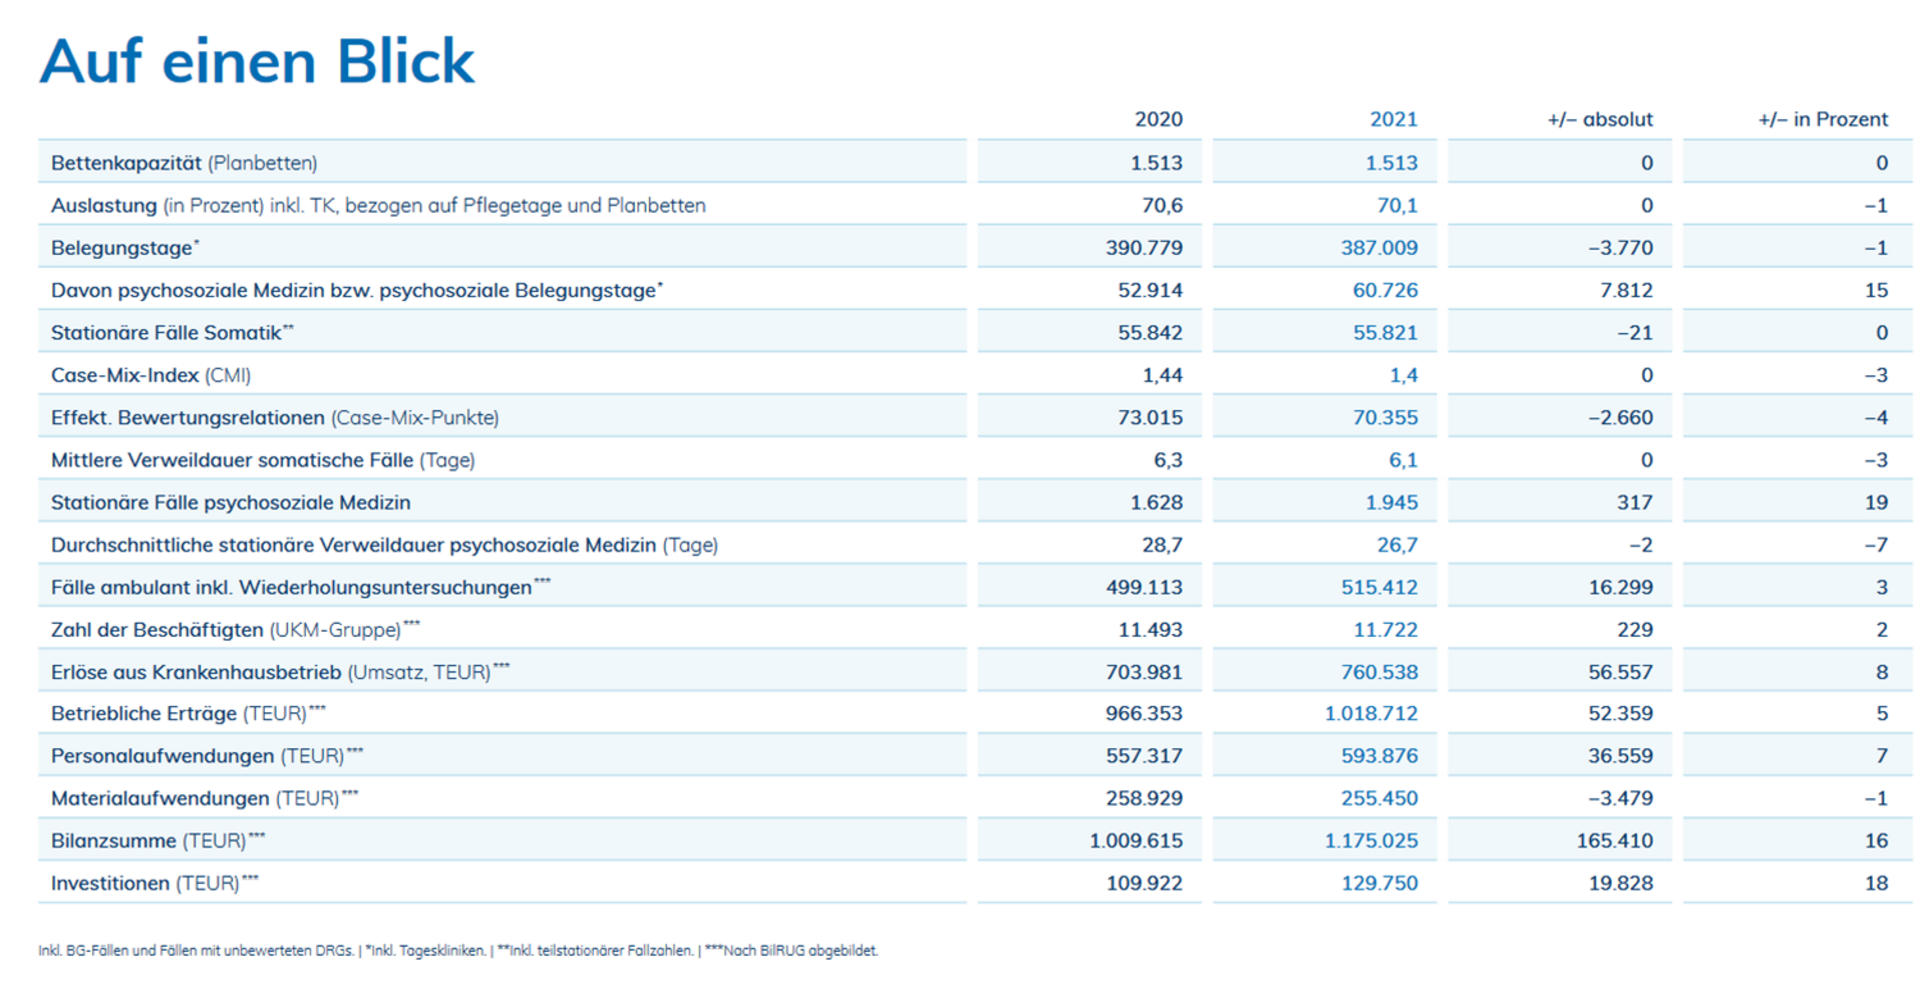The width and height of the screenshot is (1920, 998).
Task: Click absolute change value 7.812
Action: 1626,290
